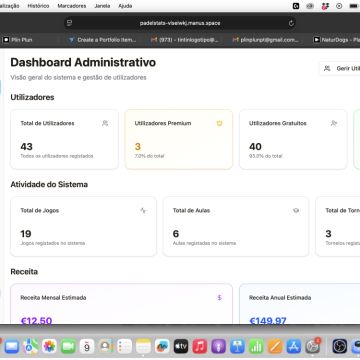This screenshot has width=360, height=360.
Task: Launch FaceTime from the Dock
Action: click(68, 347)
